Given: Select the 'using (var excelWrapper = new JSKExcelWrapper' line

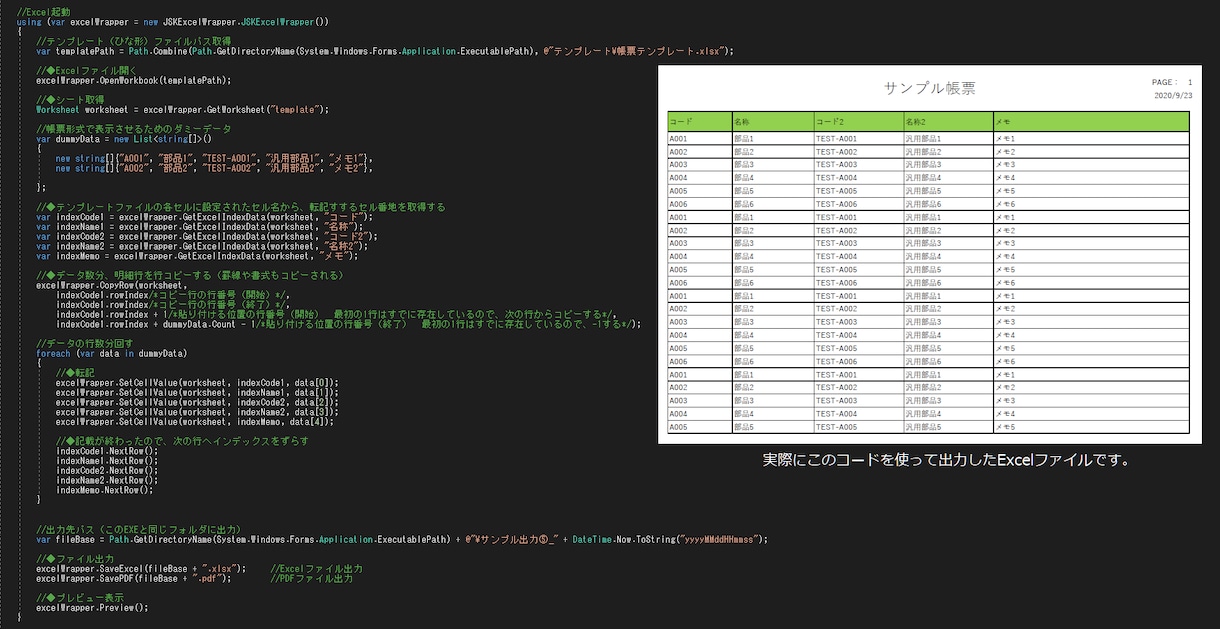Looking at the screenshot, I should [173, 21].
